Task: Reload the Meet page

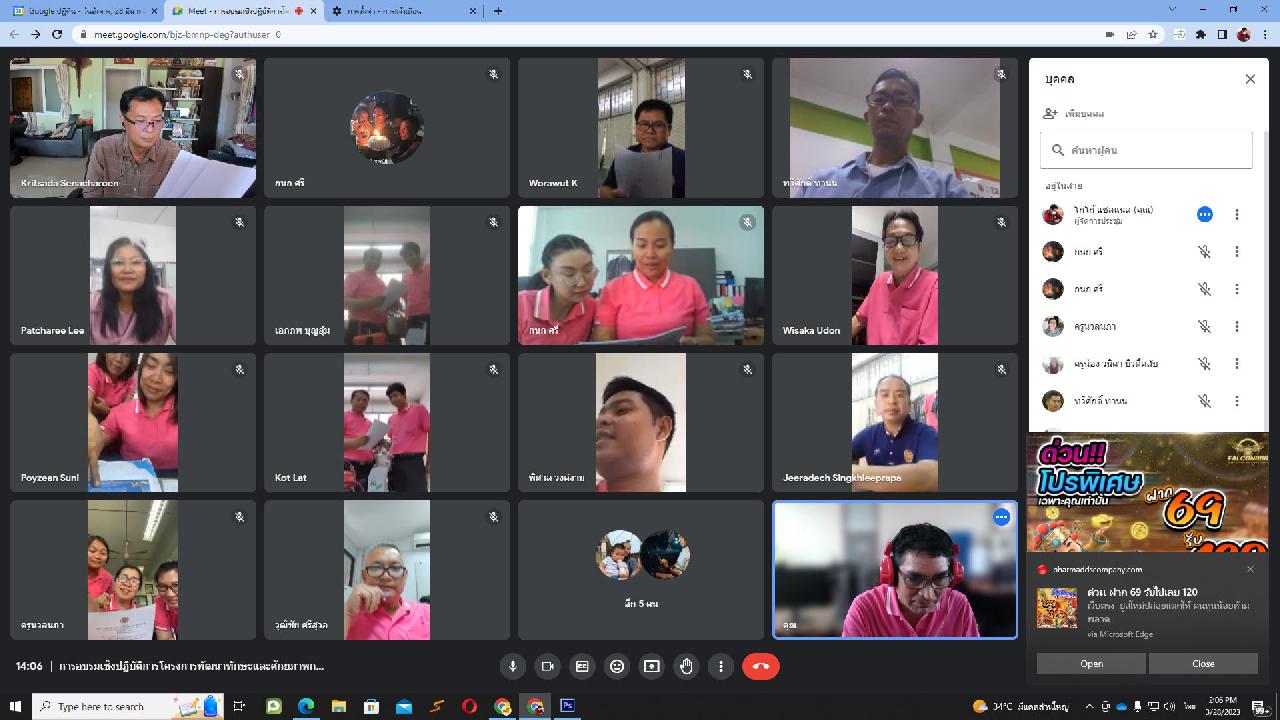Action: [57, 34]
